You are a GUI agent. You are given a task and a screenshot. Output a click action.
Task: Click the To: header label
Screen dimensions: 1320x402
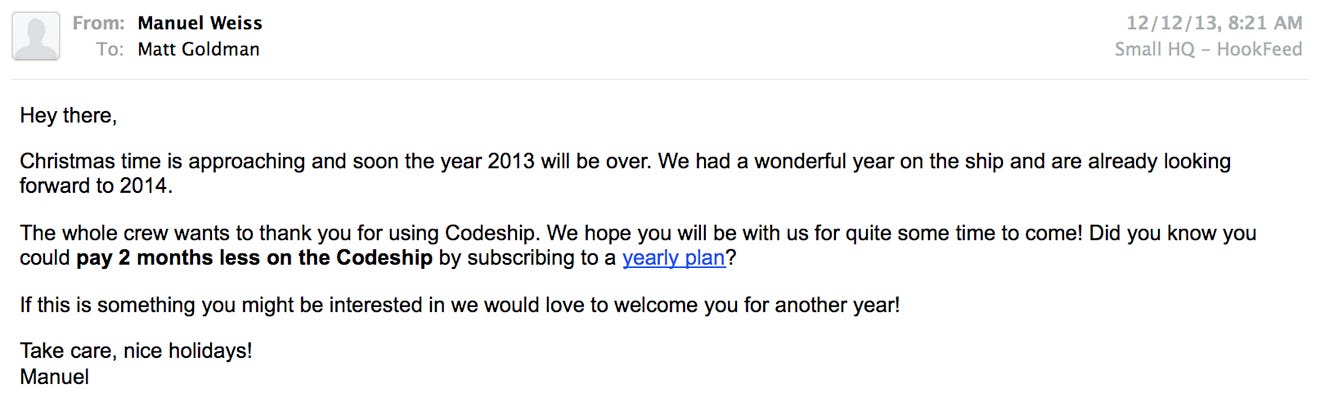(109, 49)
